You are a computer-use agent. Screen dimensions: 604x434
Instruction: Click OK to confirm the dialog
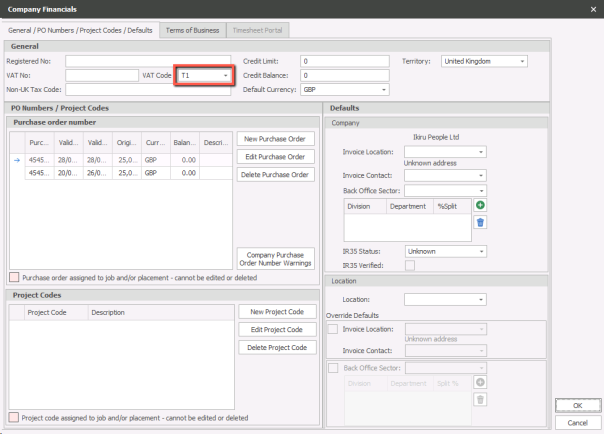577,405
